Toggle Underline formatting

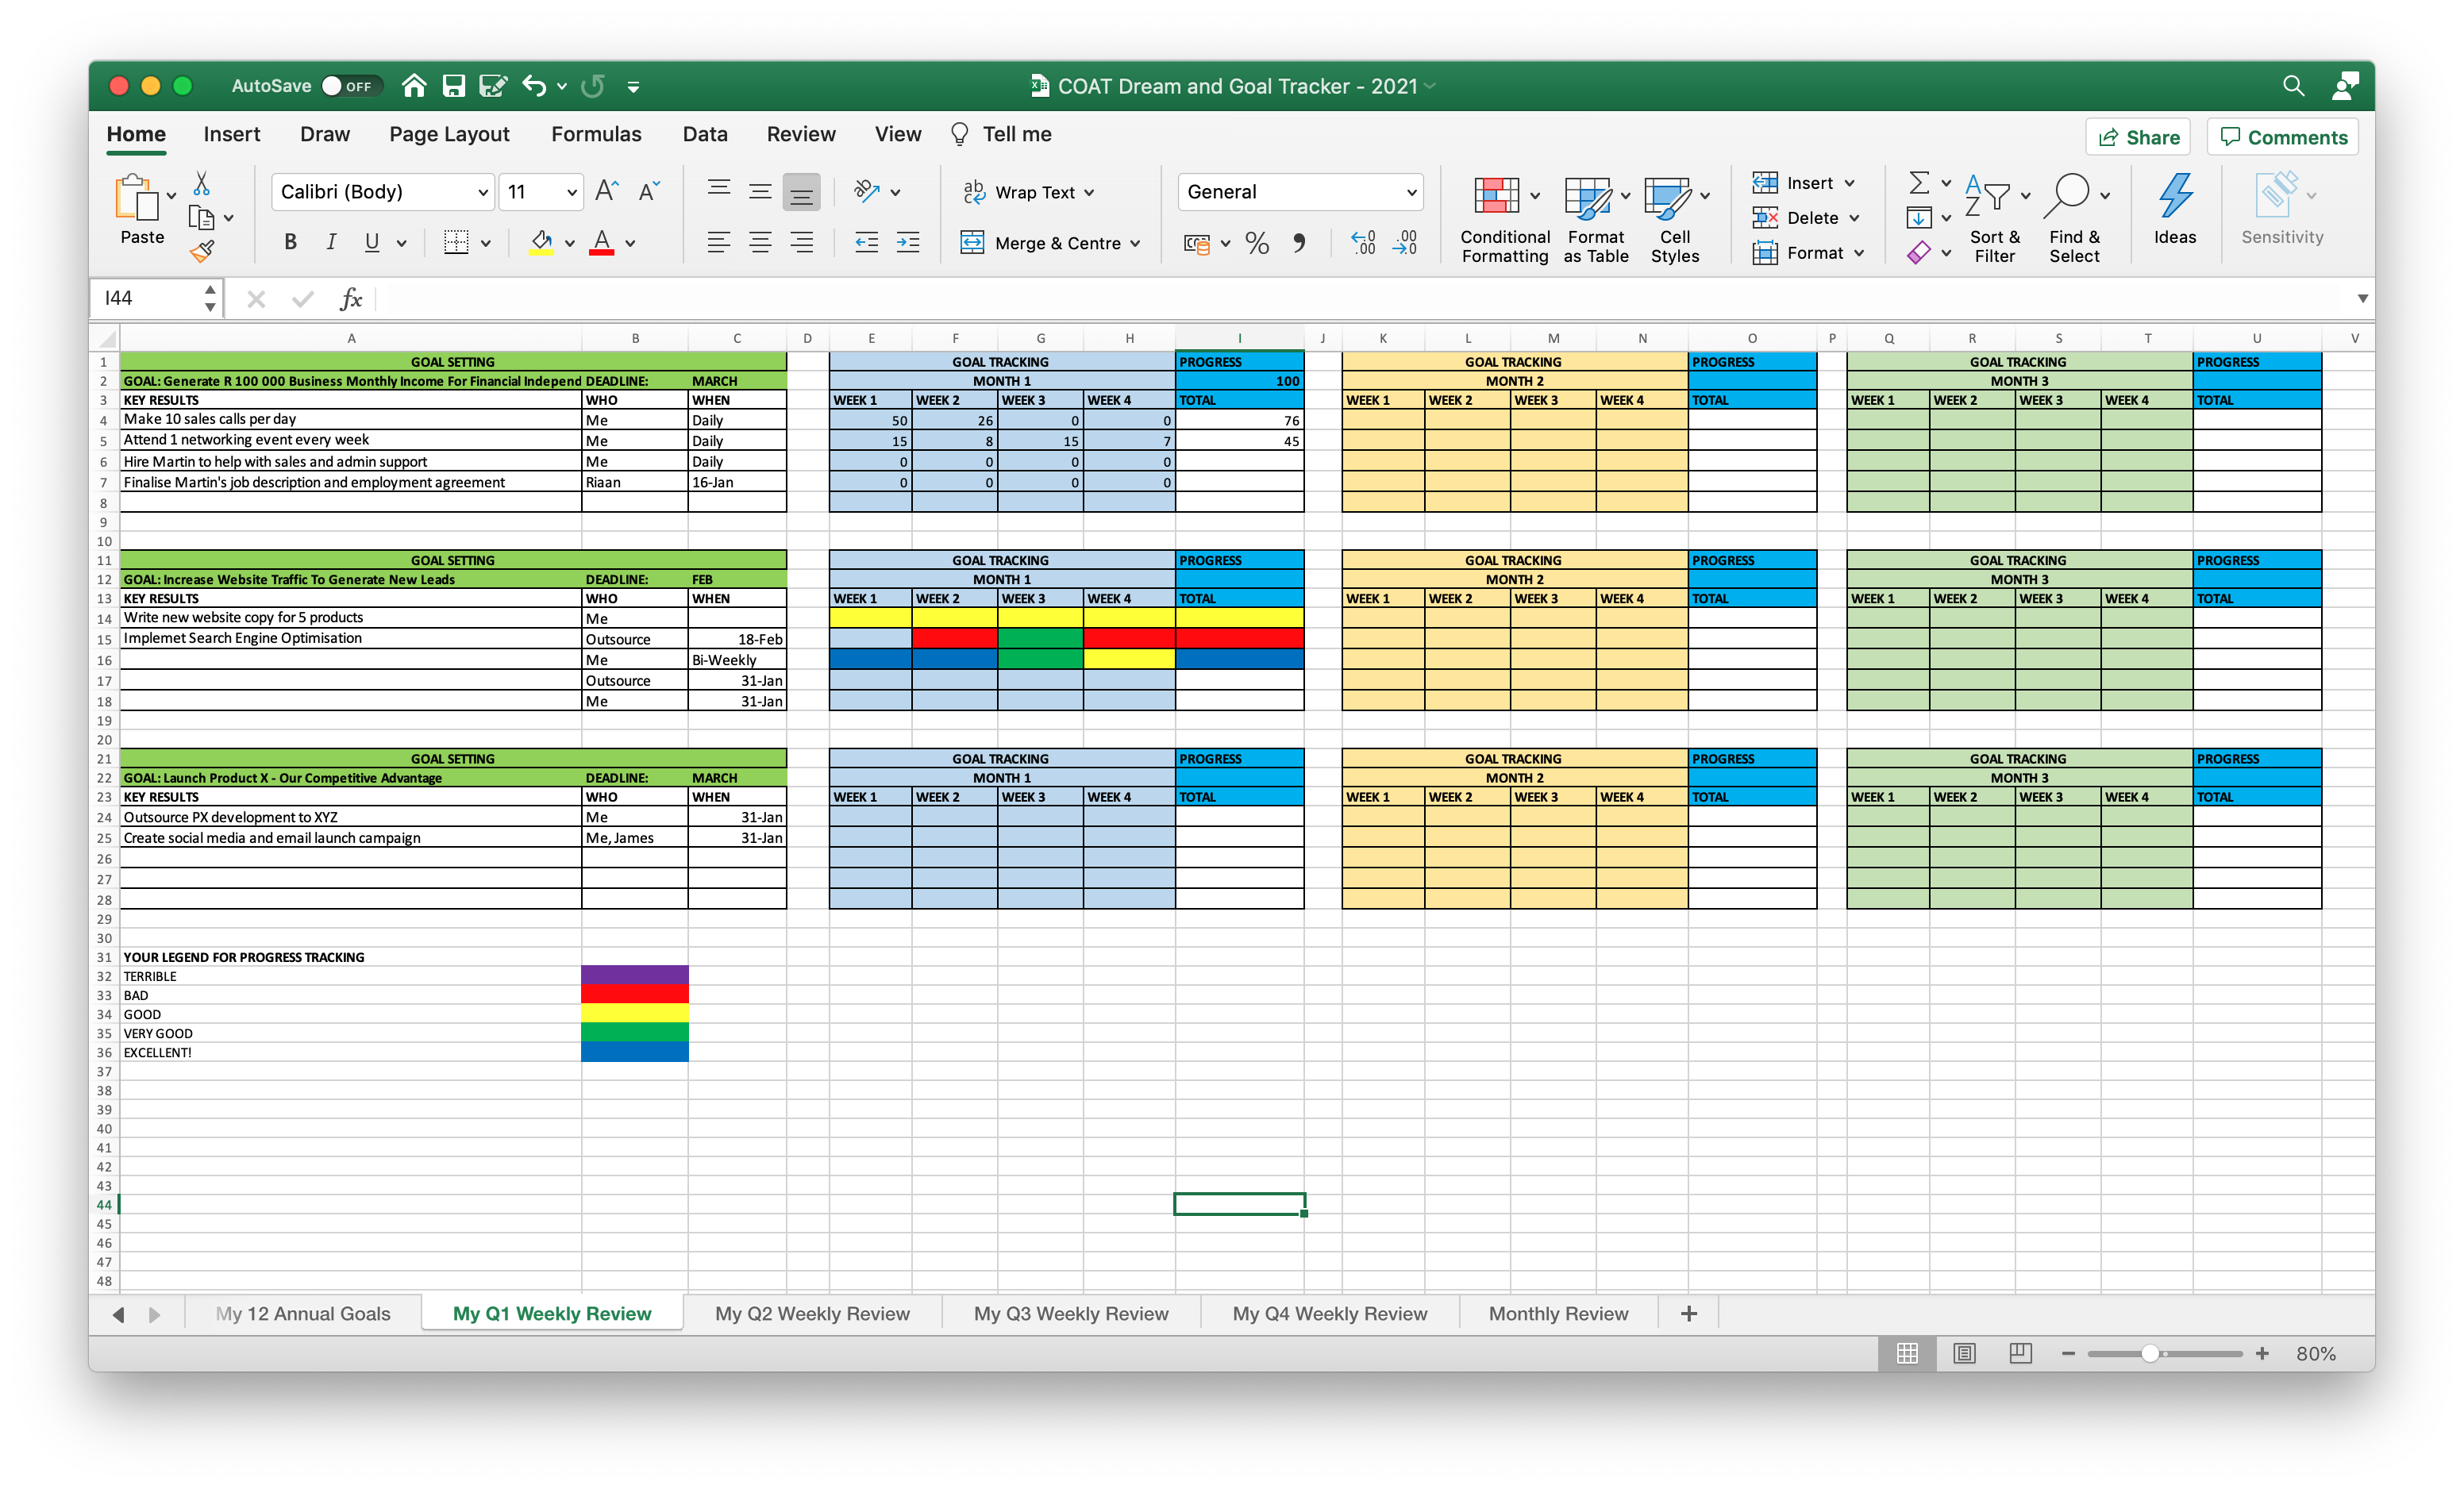[x=372, y=242]
